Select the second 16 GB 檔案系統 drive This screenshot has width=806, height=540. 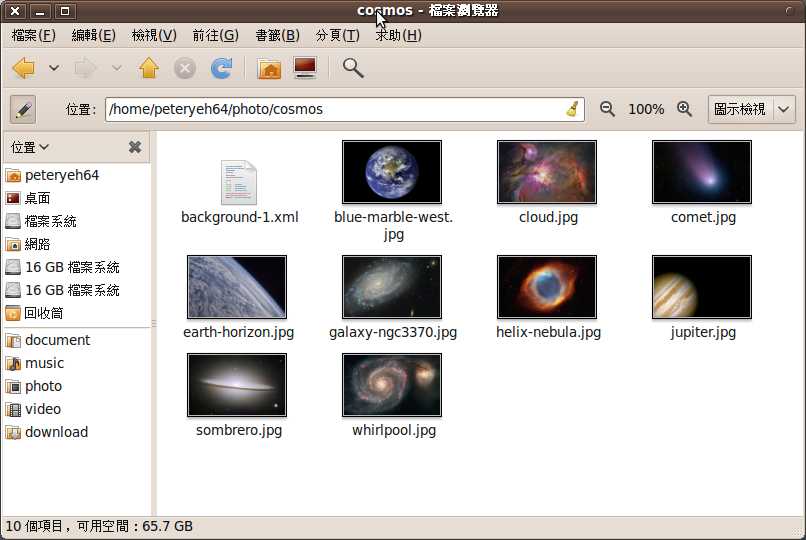(76, 290)
